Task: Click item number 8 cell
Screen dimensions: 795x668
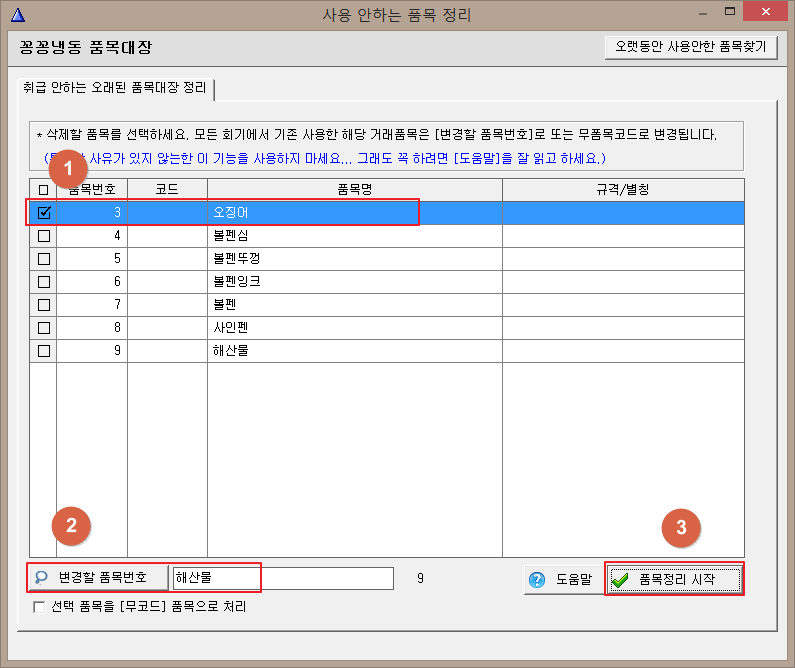Action: coord(92,328)
